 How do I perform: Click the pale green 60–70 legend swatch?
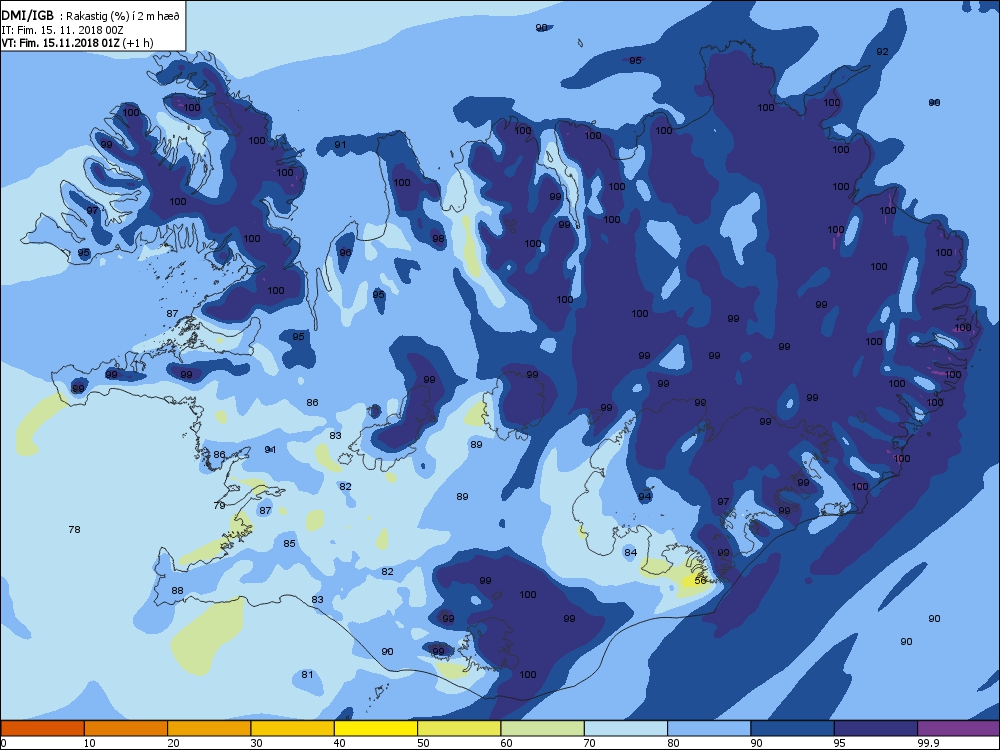[543, 728]
